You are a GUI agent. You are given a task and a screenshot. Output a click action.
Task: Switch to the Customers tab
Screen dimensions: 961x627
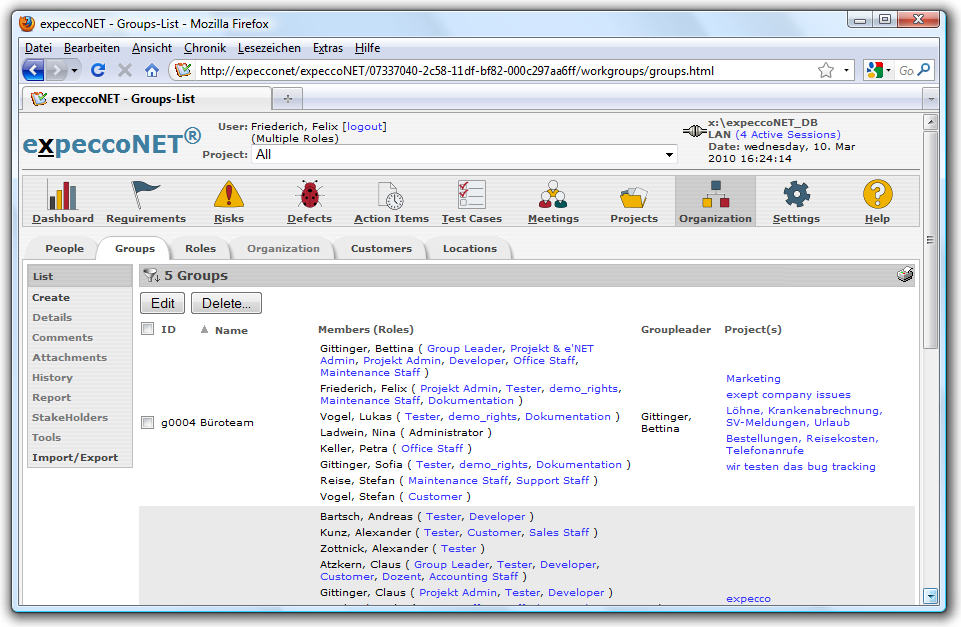[x=381, y=249]
